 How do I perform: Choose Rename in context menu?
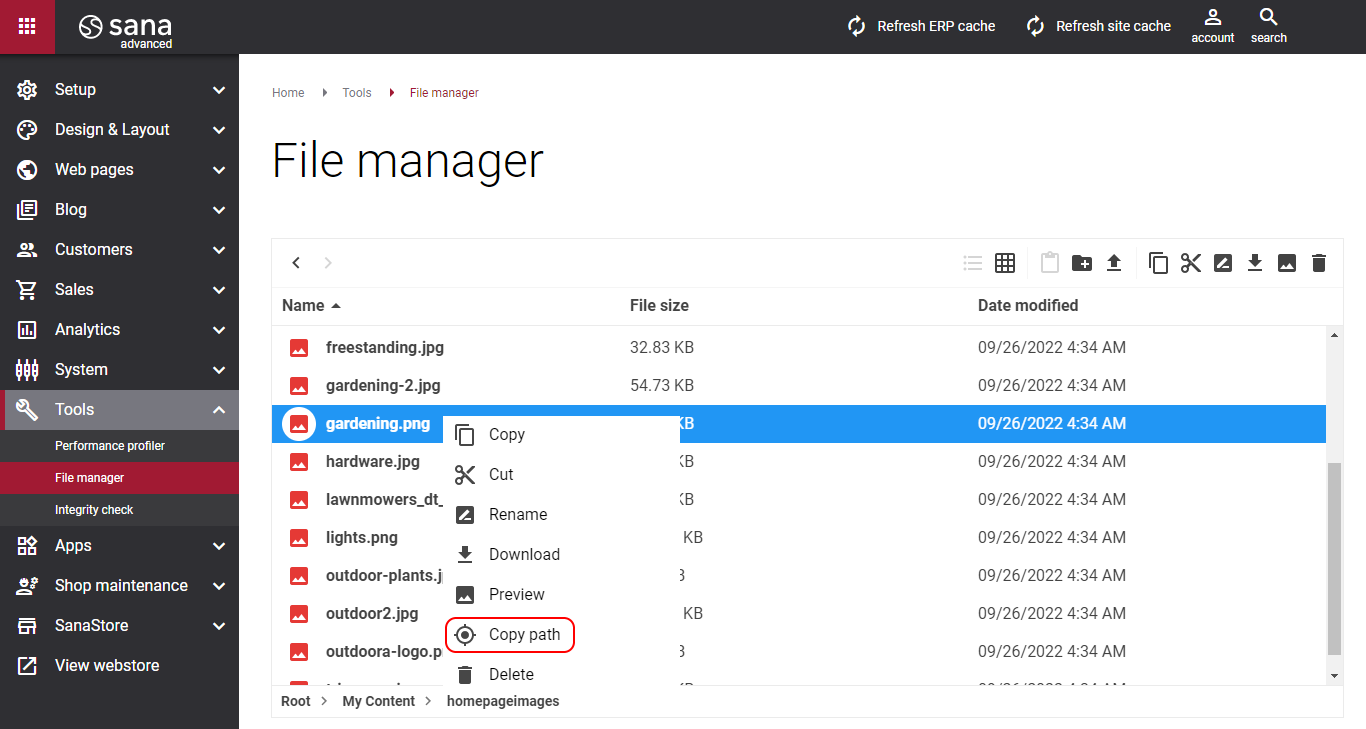click(x=561, y=515)
